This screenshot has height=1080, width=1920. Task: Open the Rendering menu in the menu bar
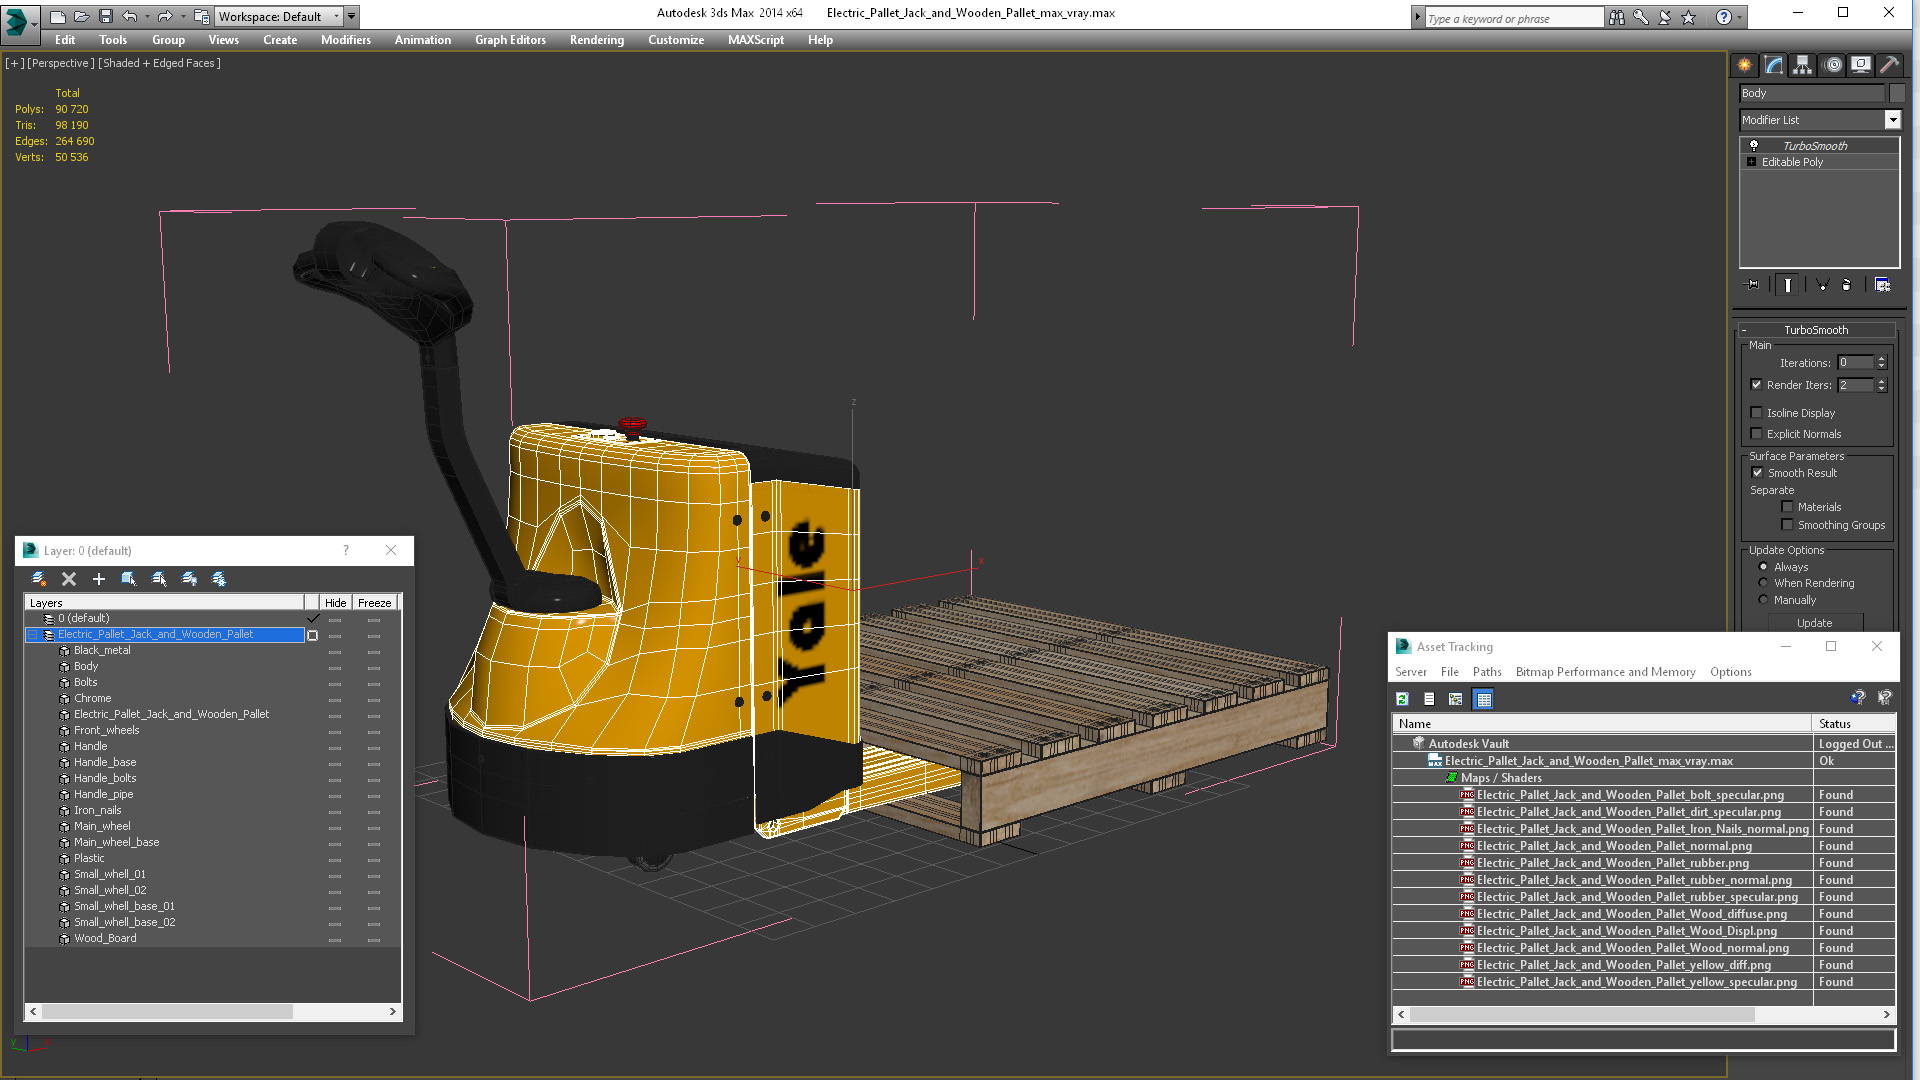click(x=596, y=40)
